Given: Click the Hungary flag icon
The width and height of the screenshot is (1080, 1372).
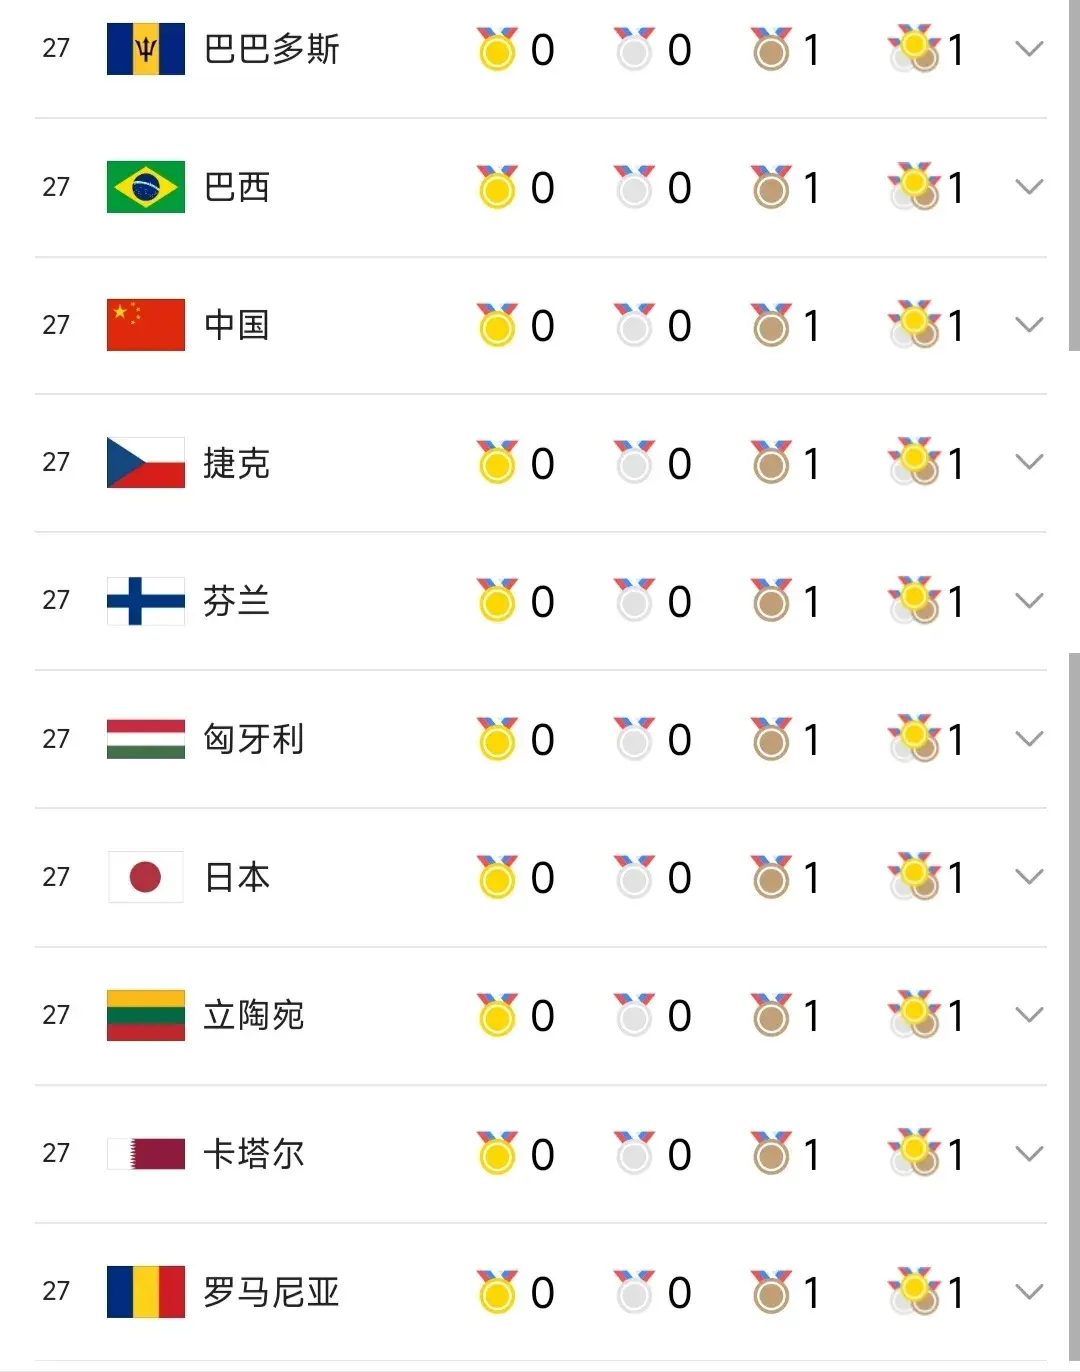Looking at the screenshot, I should pos(146,739).
